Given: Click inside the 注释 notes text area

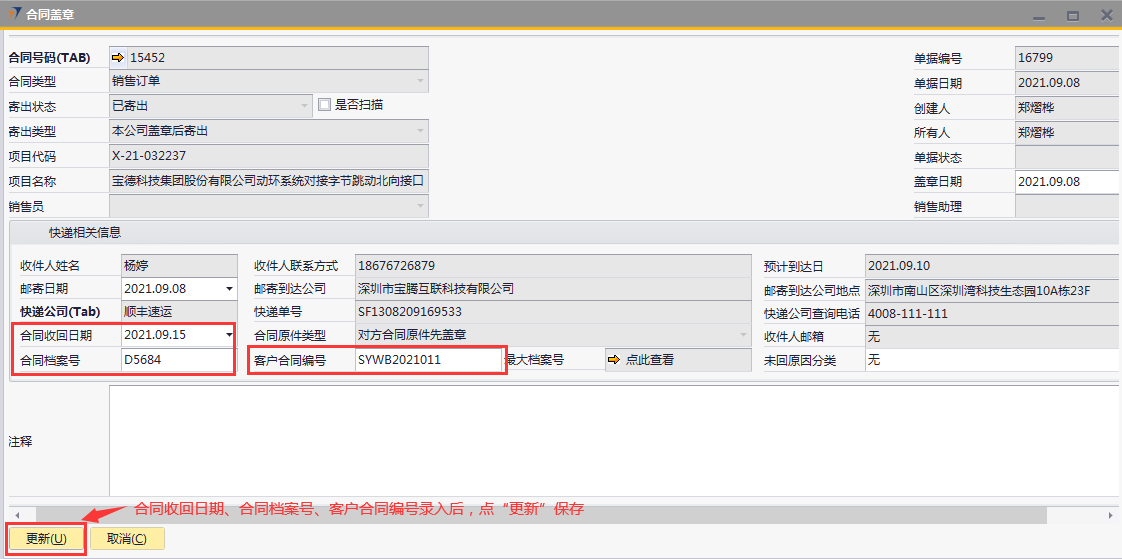Looking at the screenshot, I should pos(610,440).
